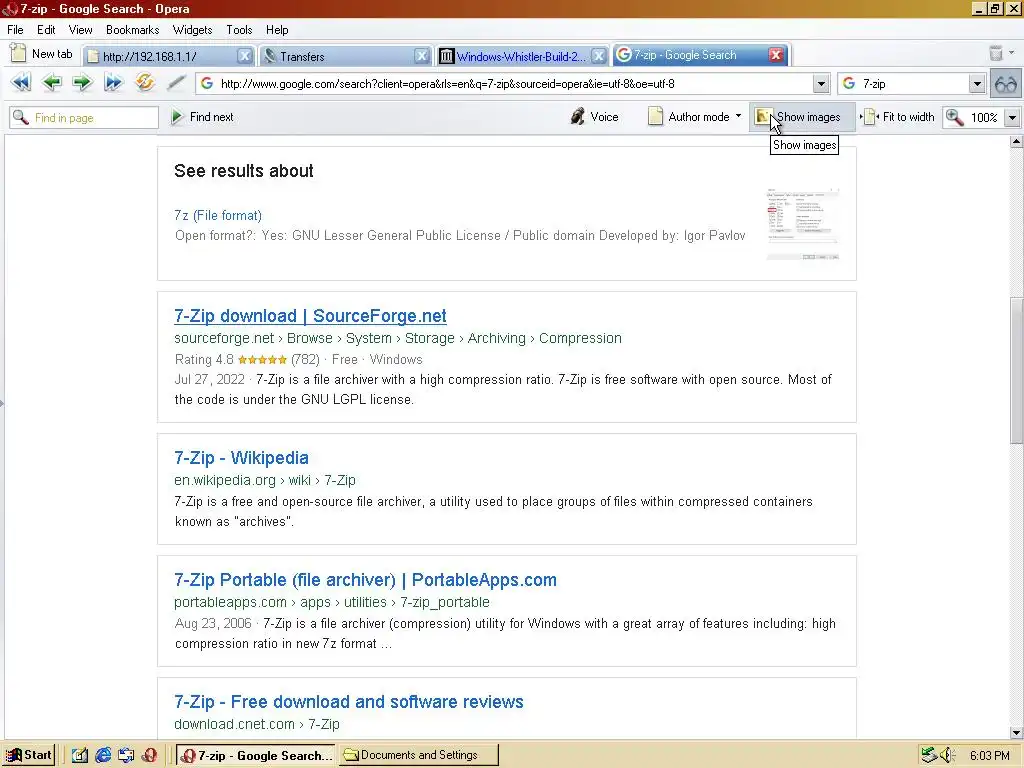Go back with the green Back arrow
The width and height of the screenshot is (1024, 768).
(52, 83)
